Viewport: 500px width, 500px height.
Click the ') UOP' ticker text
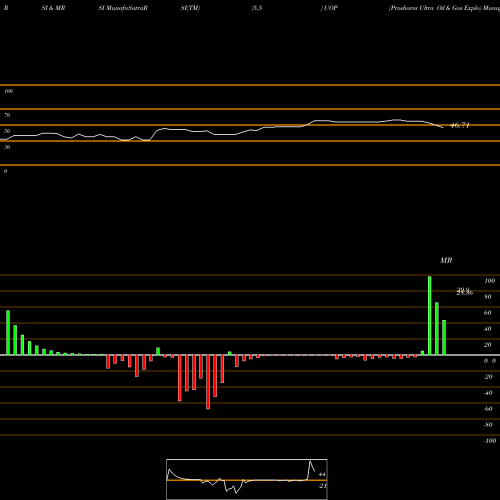click(329, 8)
